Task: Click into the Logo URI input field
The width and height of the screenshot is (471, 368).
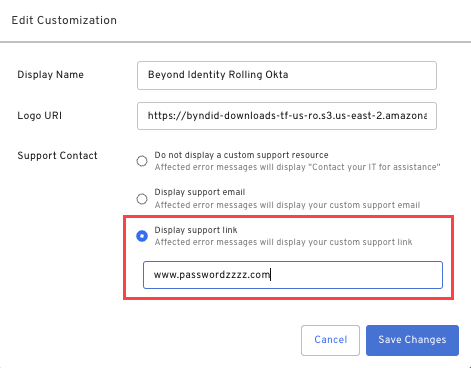Action: [x=287, y=116]
